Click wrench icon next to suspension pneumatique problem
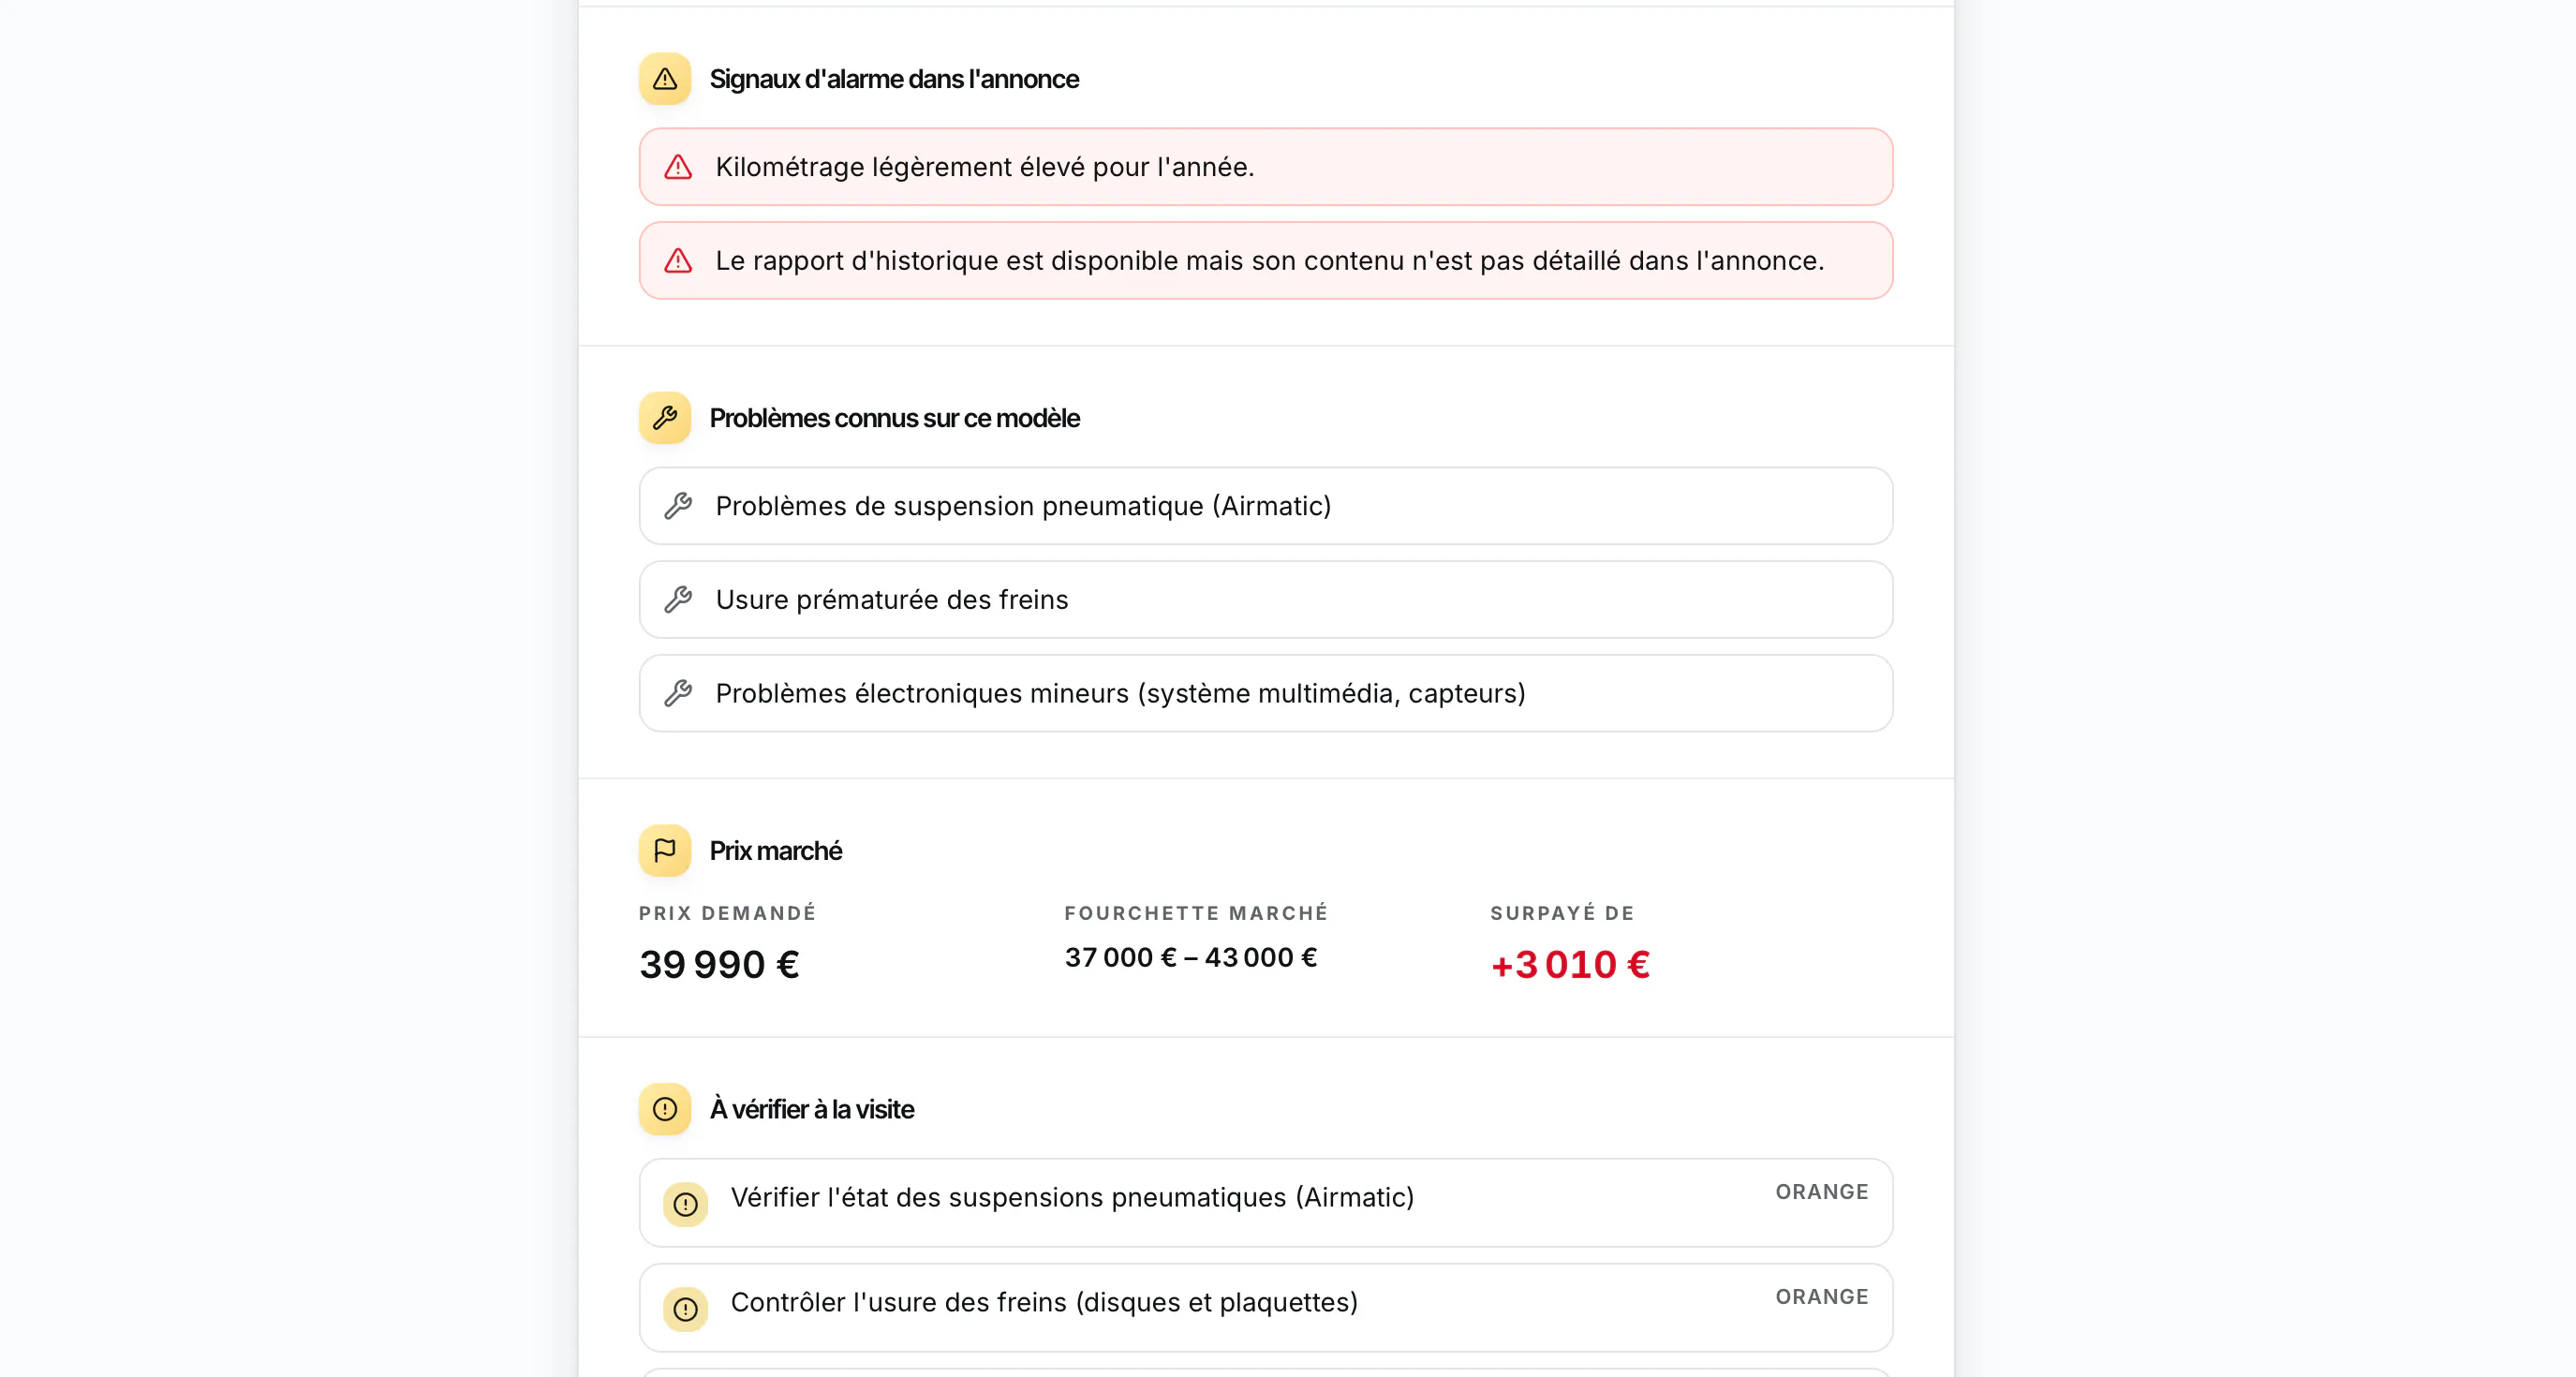2576x1377 pixels. [x=678, y=506]
